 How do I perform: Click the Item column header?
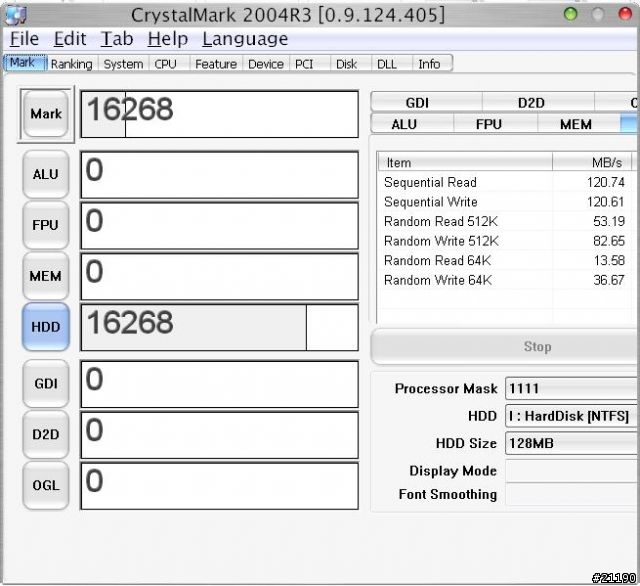pos(465,162)
